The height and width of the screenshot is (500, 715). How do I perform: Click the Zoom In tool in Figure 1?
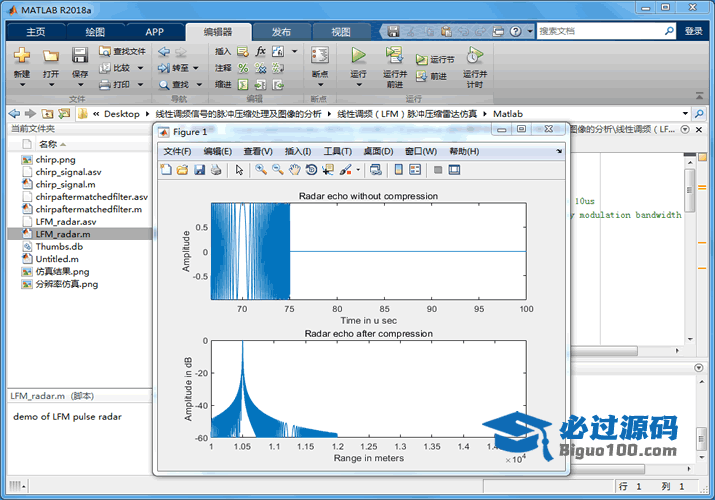[x=261, y=170]
